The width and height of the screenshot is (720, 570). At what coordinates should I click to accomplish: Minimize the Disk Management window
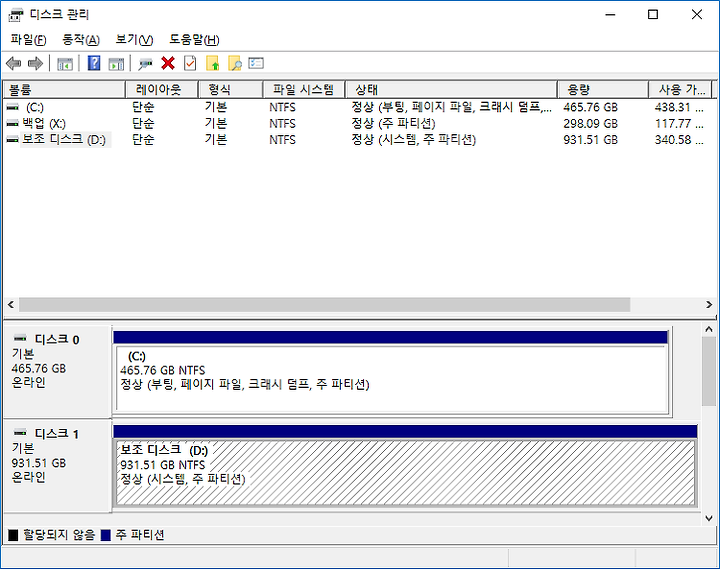click(x=610, y=15)
